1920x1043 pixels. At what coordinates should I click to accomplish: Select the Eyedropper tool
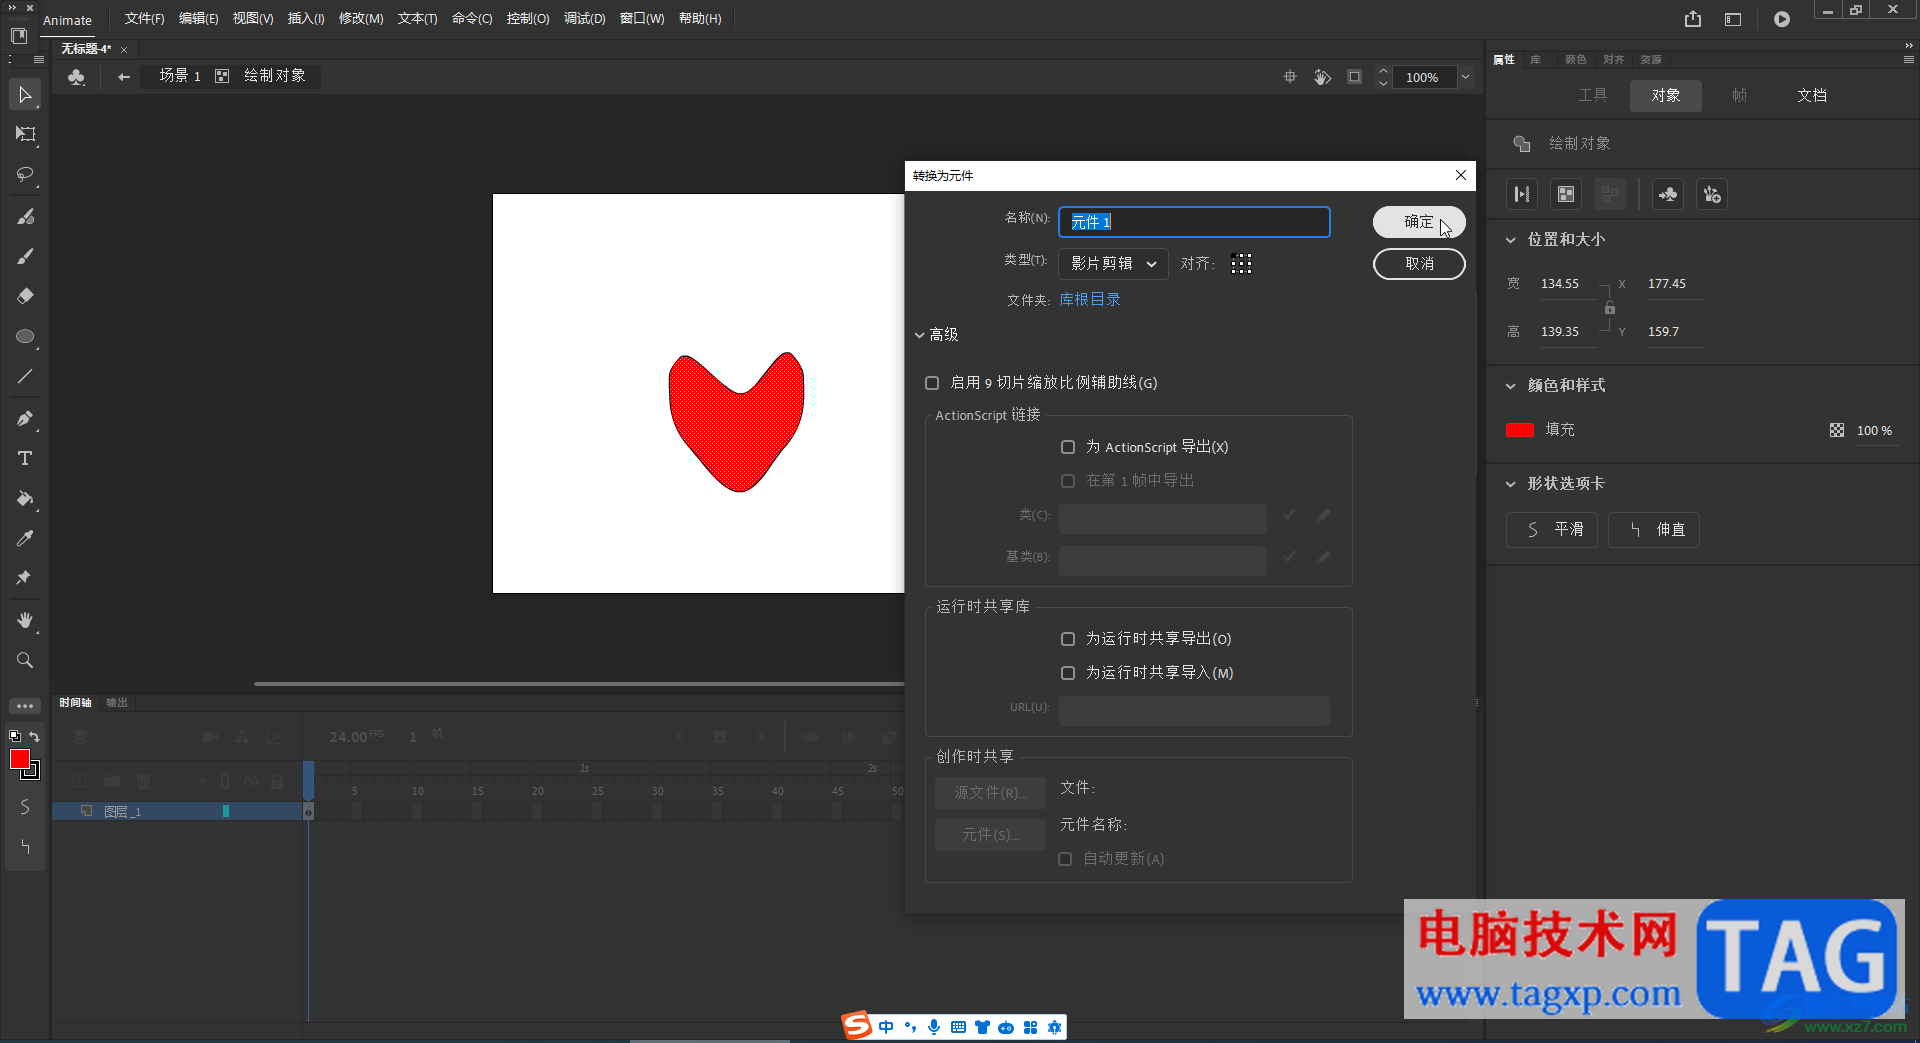25,538
